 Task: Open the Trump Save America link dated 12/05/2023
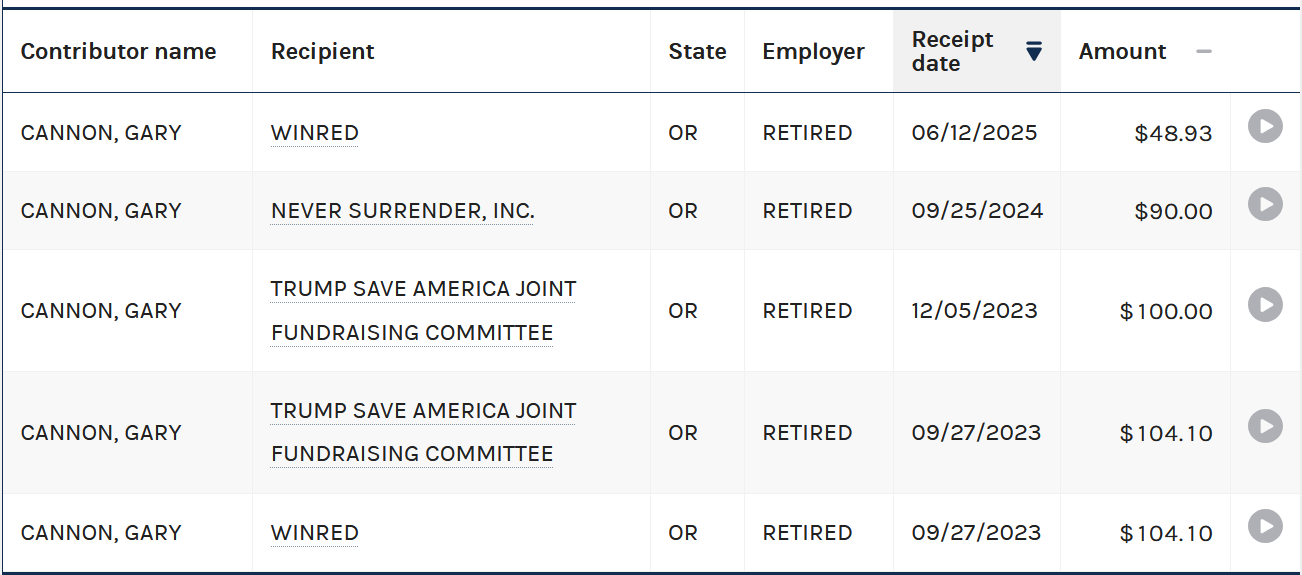(x=424, y=311)
